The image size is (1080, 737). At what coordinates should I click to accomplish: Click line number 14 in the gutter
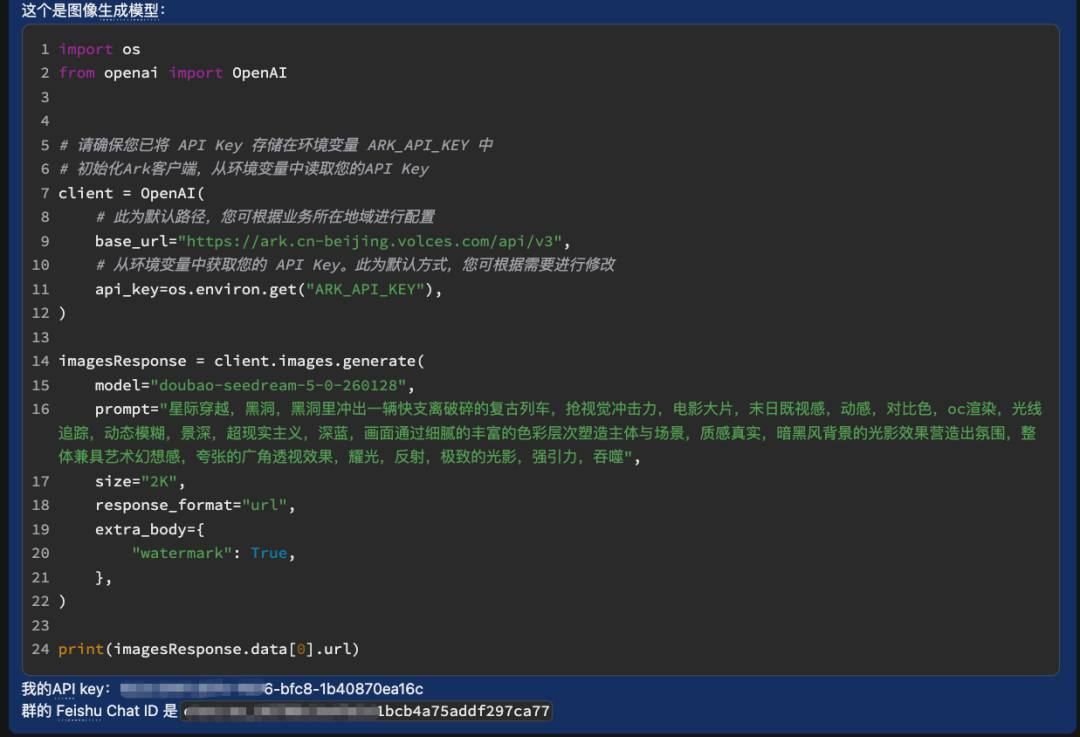(41, 361)
